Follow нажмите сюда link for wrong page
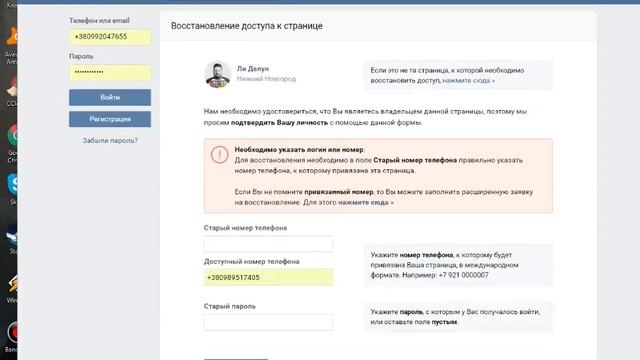The width and height of the screenshot is (640, 360). (x=468, y=80)
